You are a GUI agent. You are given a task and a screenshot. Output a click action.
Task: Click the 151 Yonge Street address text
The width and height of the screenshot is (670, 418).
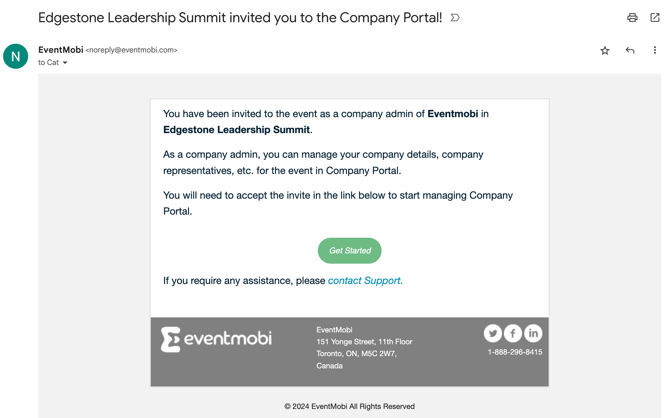364,342
